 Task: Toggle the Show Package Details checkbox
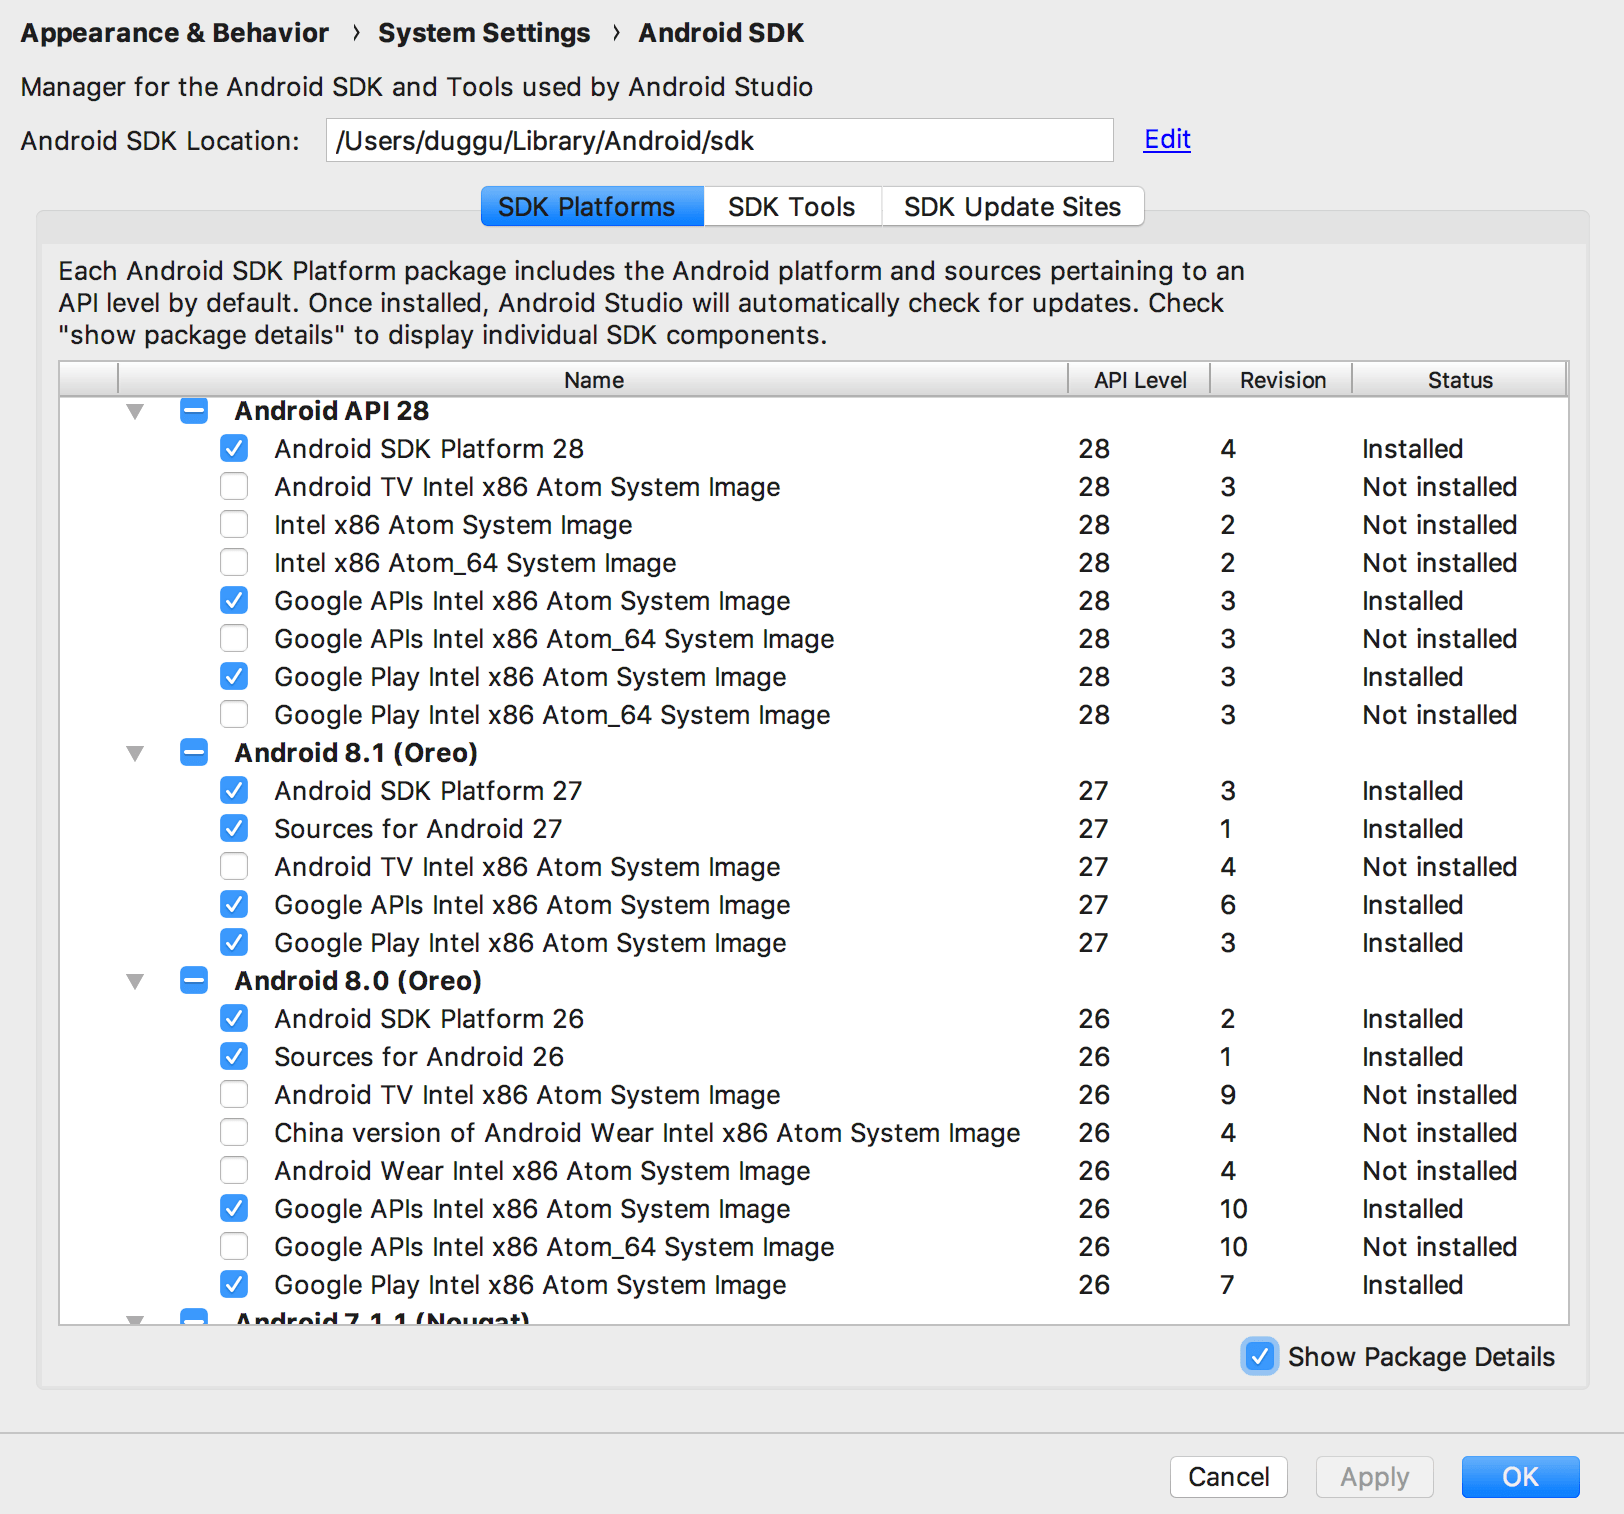(1260, 1356)
